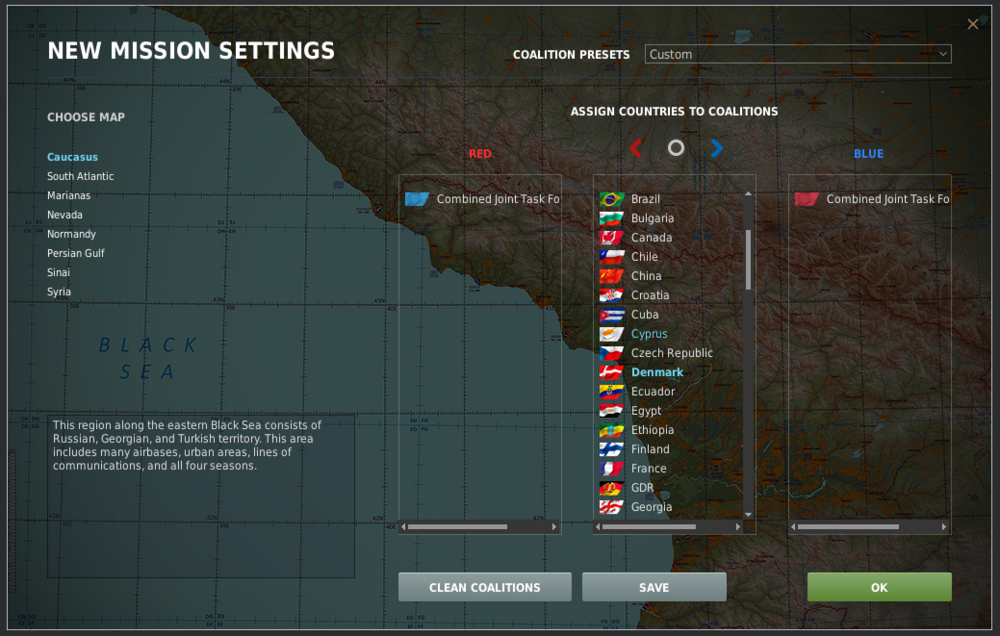Click RED list scroll left arrow
The height and width of the screenshot is (636, 1000).
pos(403,527)
